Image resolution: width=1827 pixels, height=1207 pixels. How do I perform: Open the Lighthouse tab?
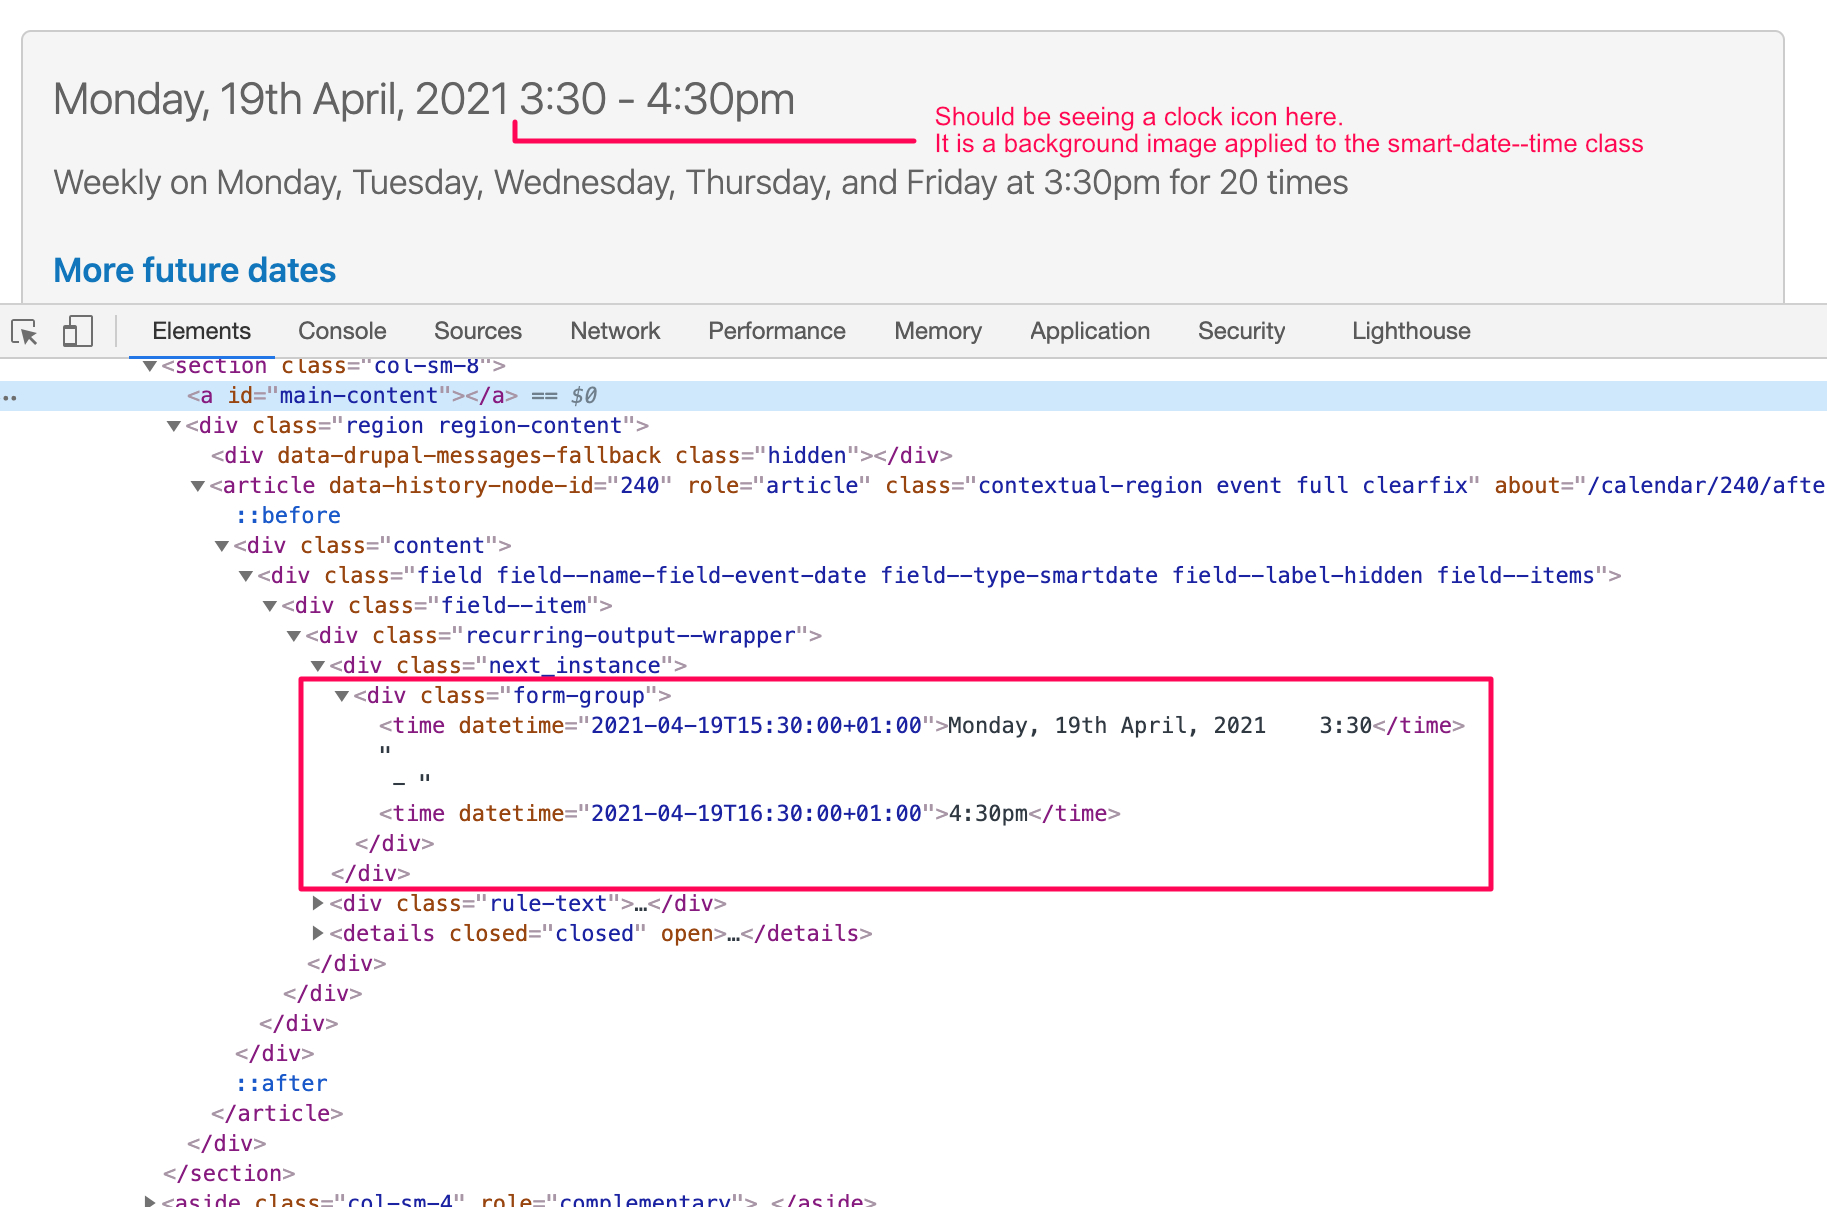click(1410, 332)
